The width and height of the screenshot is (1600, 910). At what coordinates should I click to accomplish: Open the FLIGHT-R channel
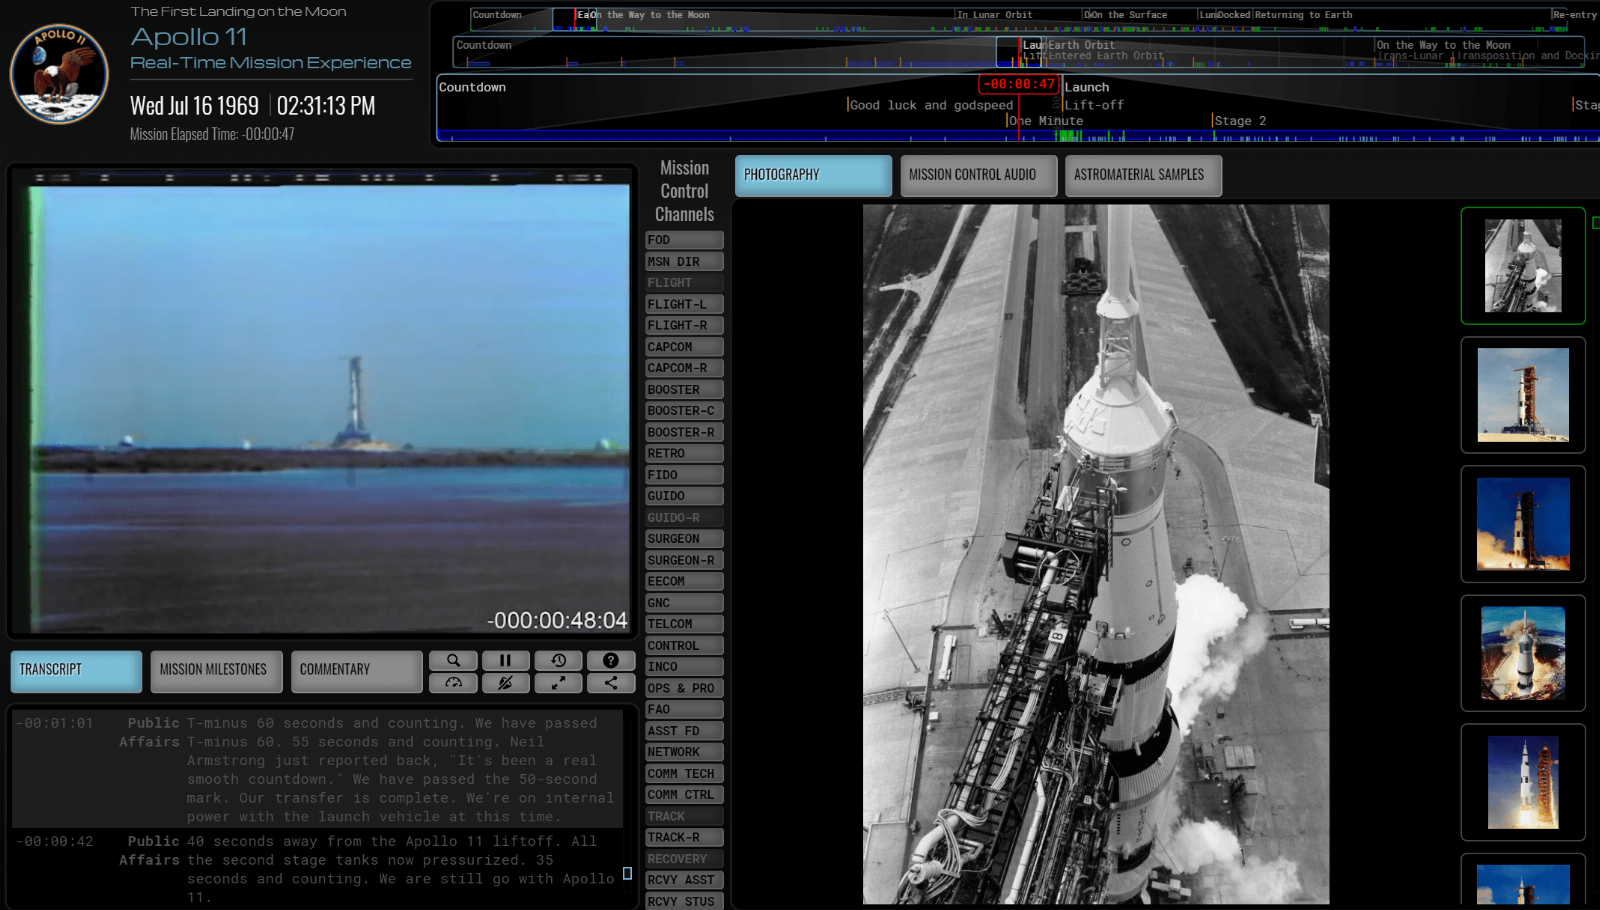684,326
